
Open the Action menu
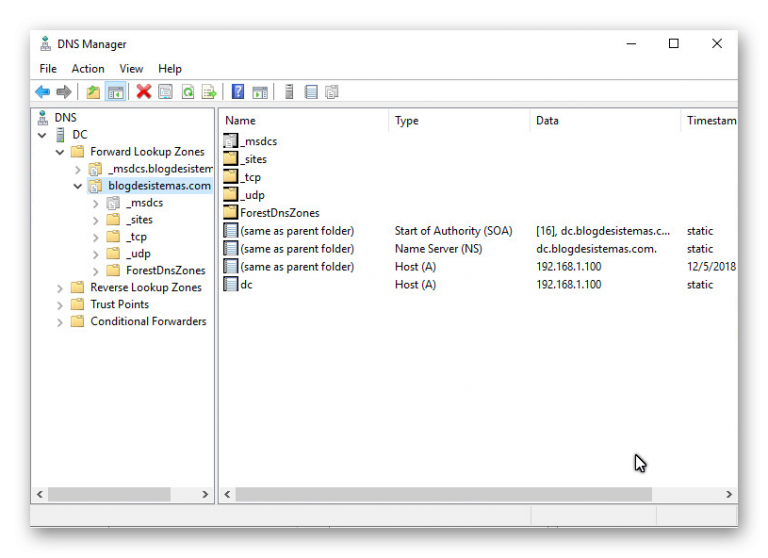click(x=88, y=69)
